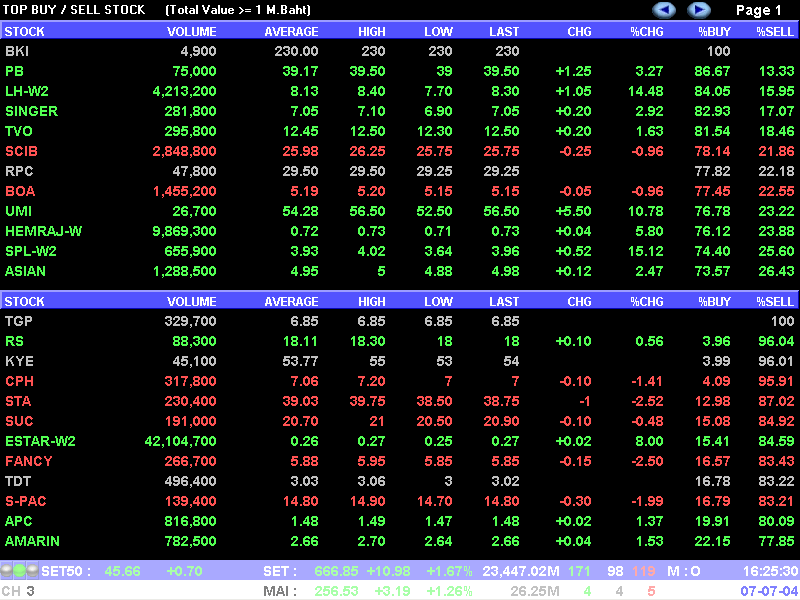800x600 pixels.
Task: Click the bottom table AVERAGE column header
Action: tap(291, 302)
